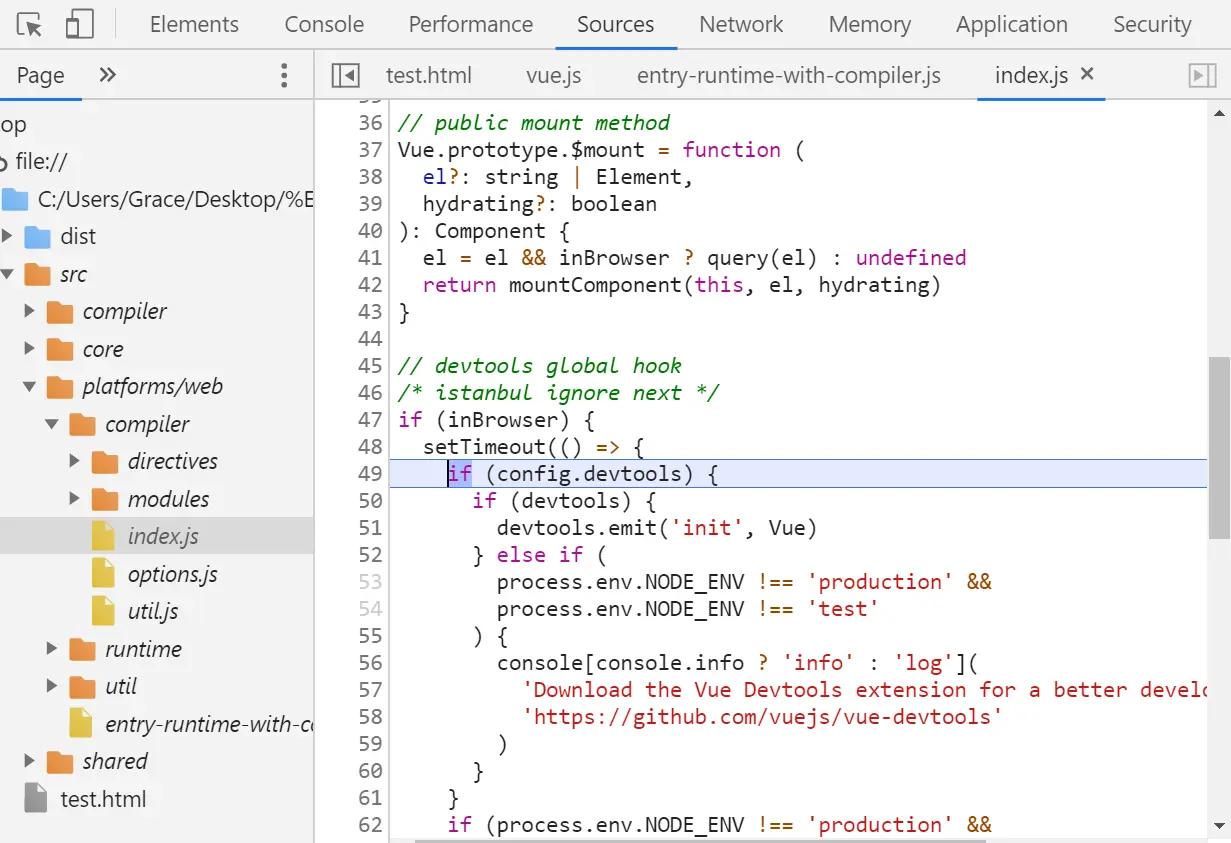Image resolution: width=1231 pixels, height=843 pixels.
Task: Open the Console panel tab
Action: pos(324,25)
